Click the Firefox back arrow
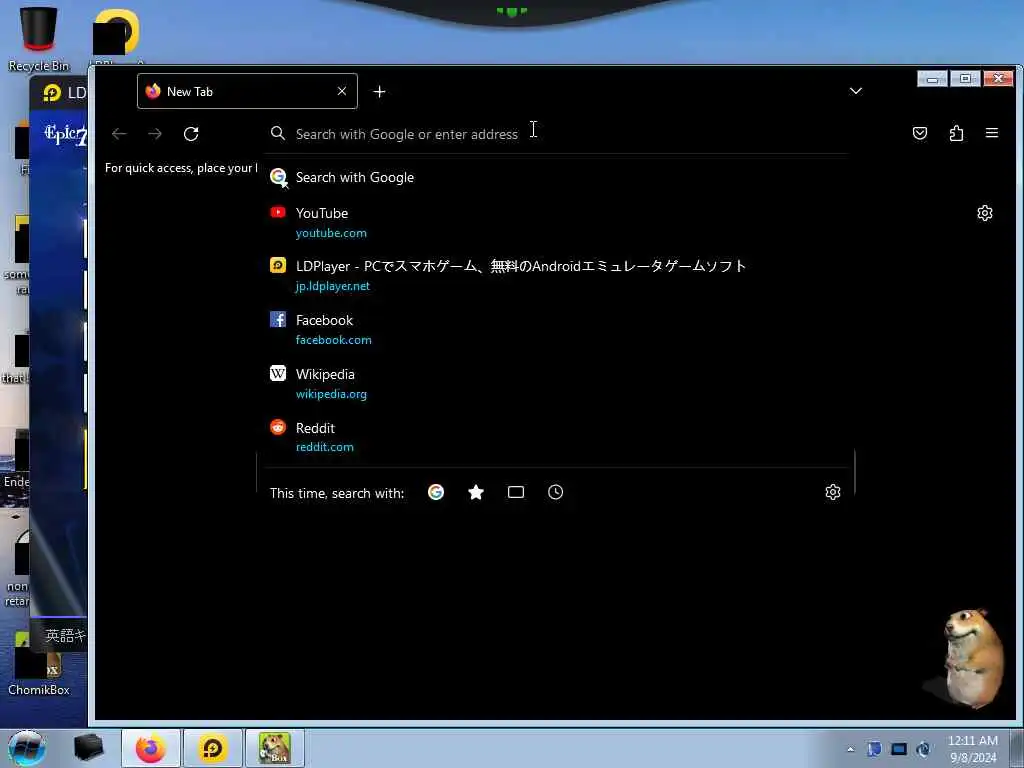 coord(119,134)
